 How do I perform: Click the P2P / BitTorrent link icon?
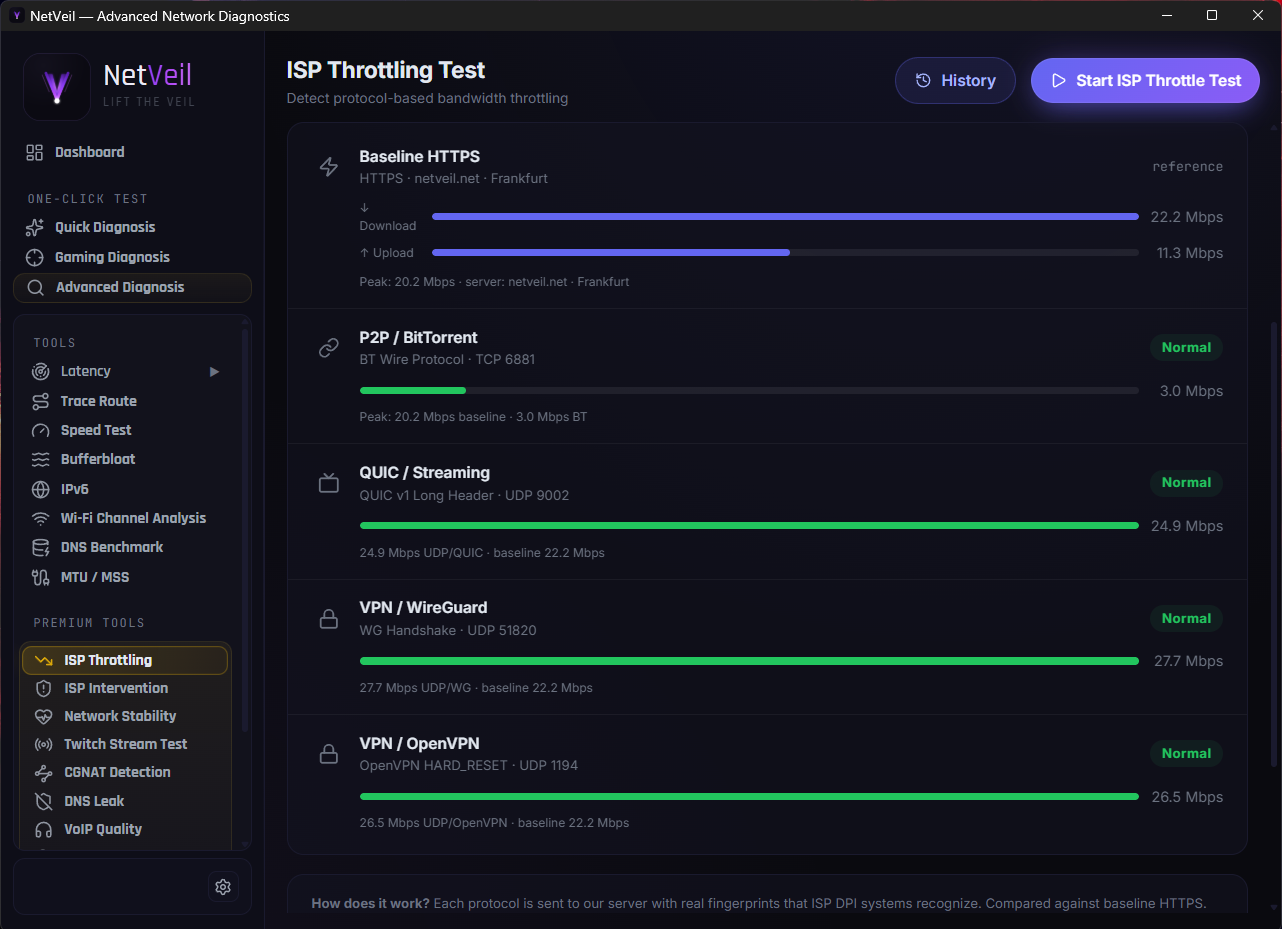(329, 348)
